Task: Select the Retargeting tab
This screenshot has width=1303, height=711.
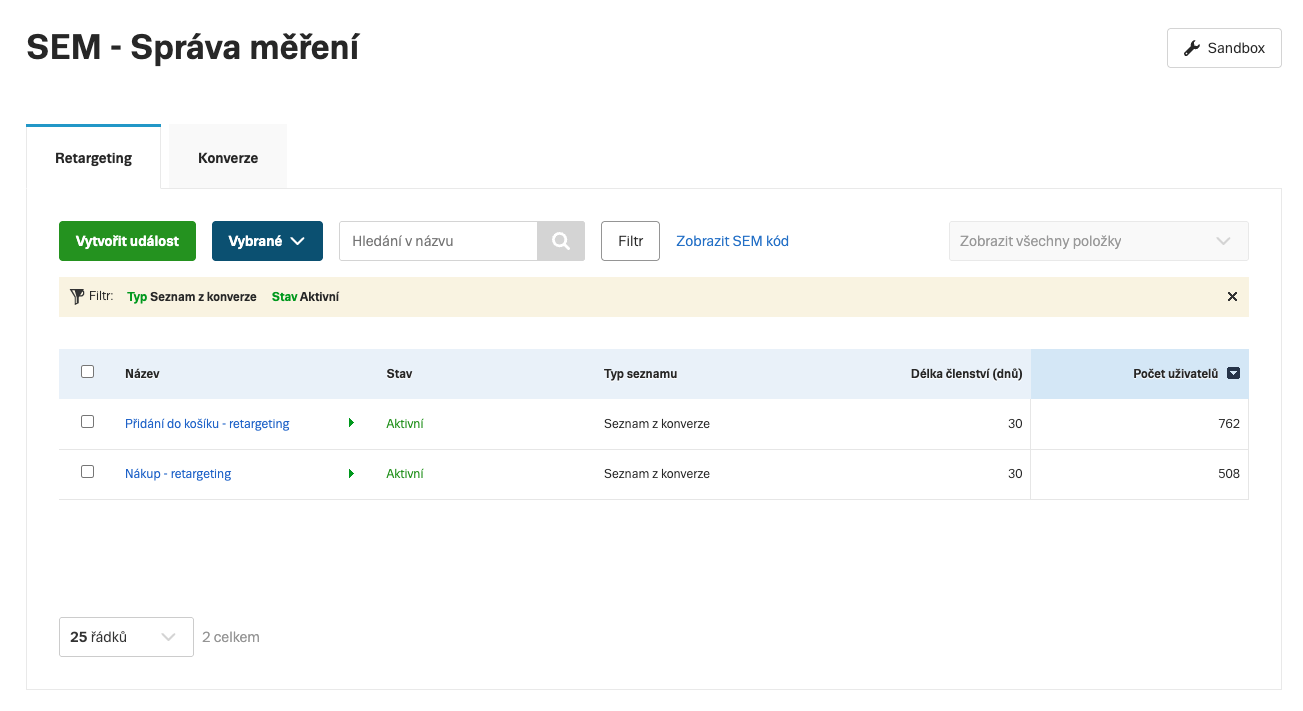Action: pyautogui.click(x=93, y=158)
